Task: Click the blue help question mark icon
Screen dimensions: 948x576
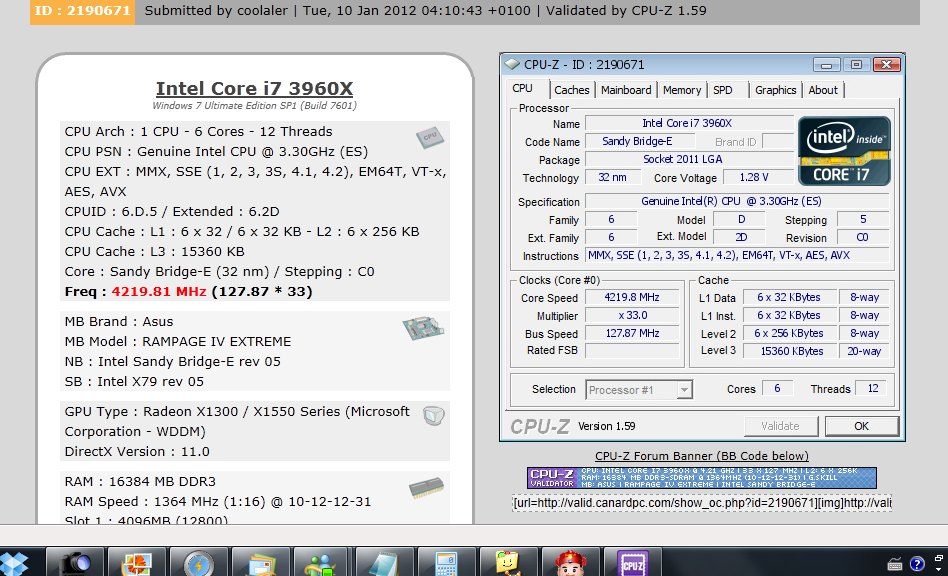Action: click(917, 564)
